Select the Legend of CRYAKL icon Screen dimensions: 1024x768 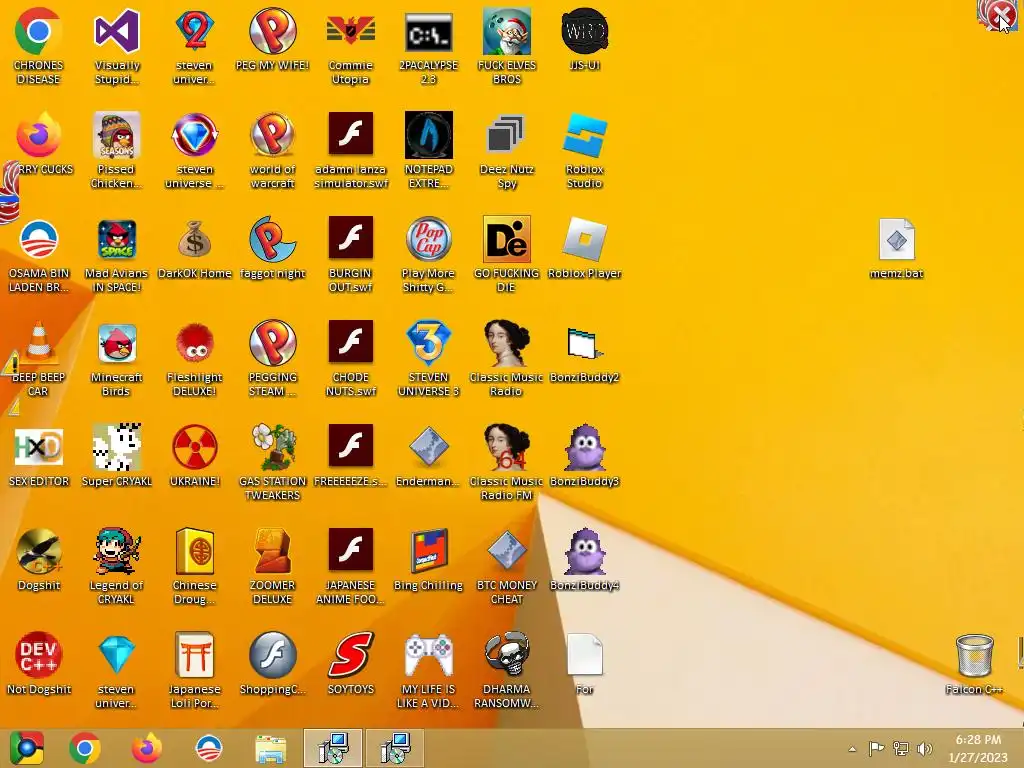[116, 551]
